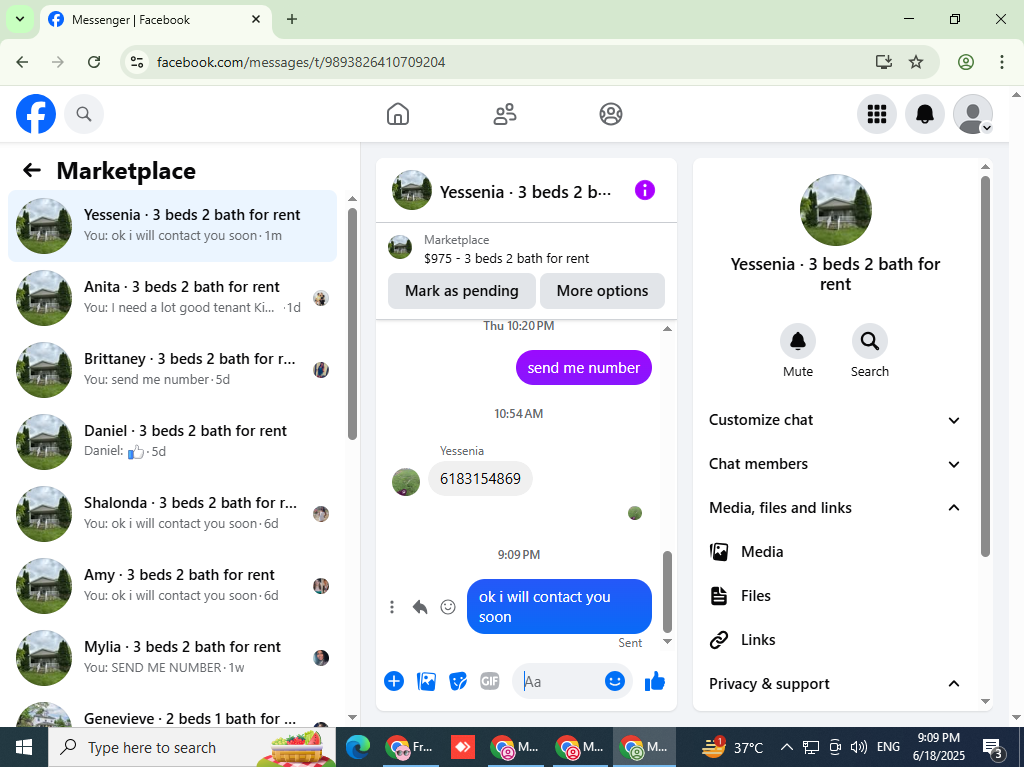Open Mylia conversation in list
The image size is (1024, 767).
[172, 657]
